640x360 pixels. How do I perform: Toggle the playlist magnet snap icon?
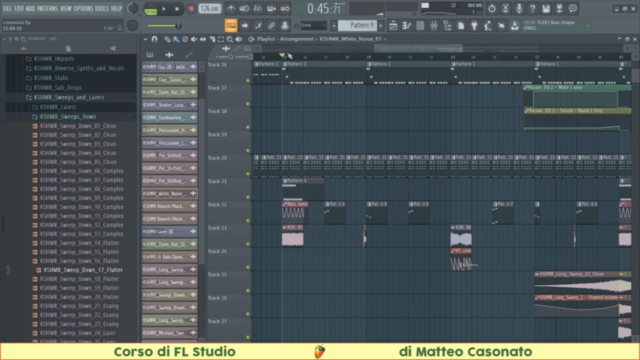pyautogui.click(x=154, y=39)
